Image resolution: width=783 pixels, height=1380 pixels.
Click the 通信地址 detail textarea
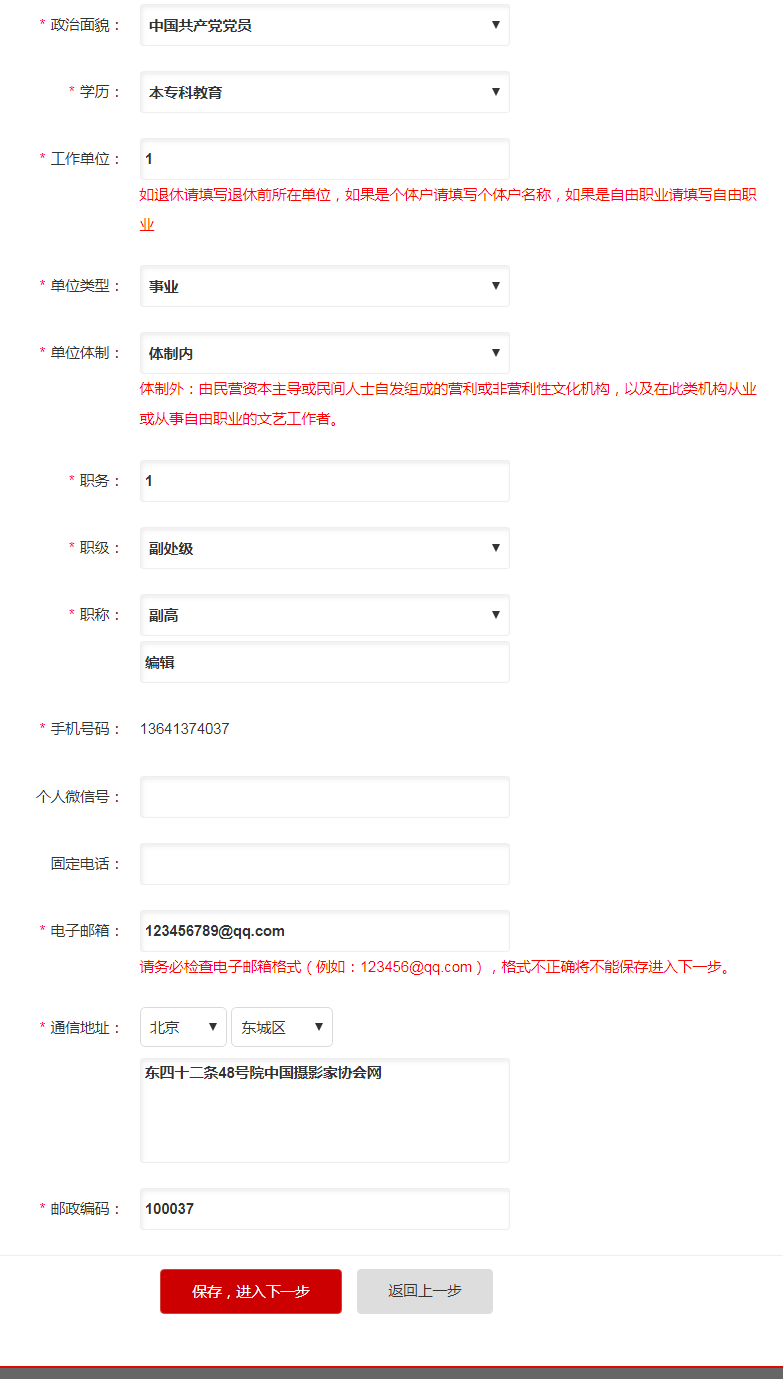(x=324, y=1110)
